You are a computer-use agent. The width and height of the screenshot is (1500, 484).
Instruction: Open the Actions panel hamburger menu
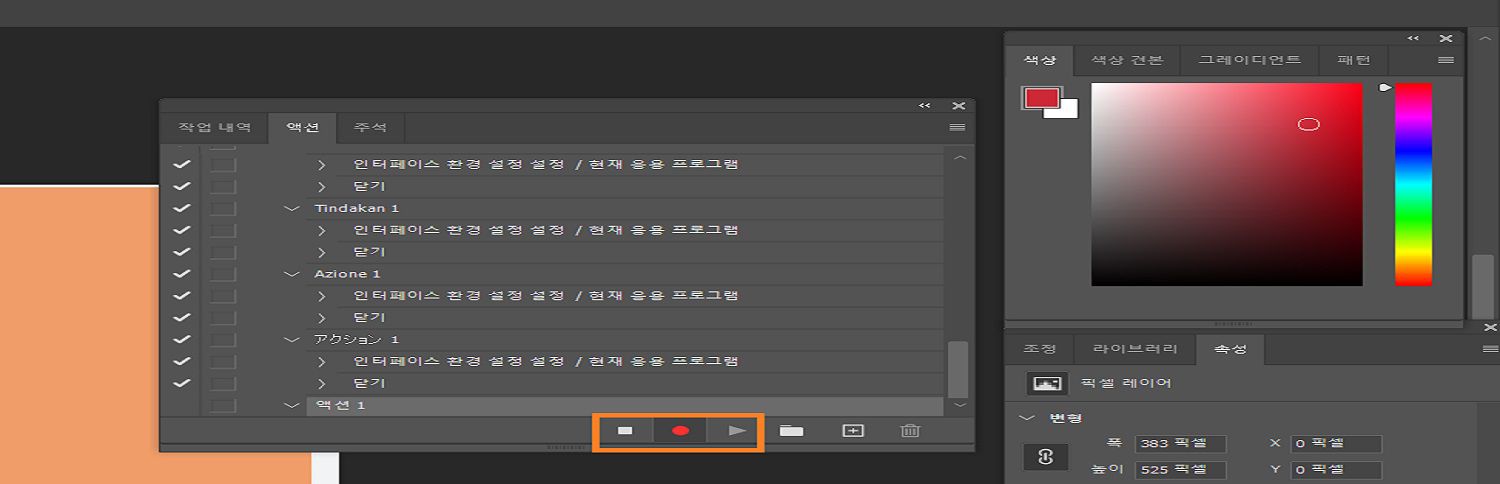957,128
